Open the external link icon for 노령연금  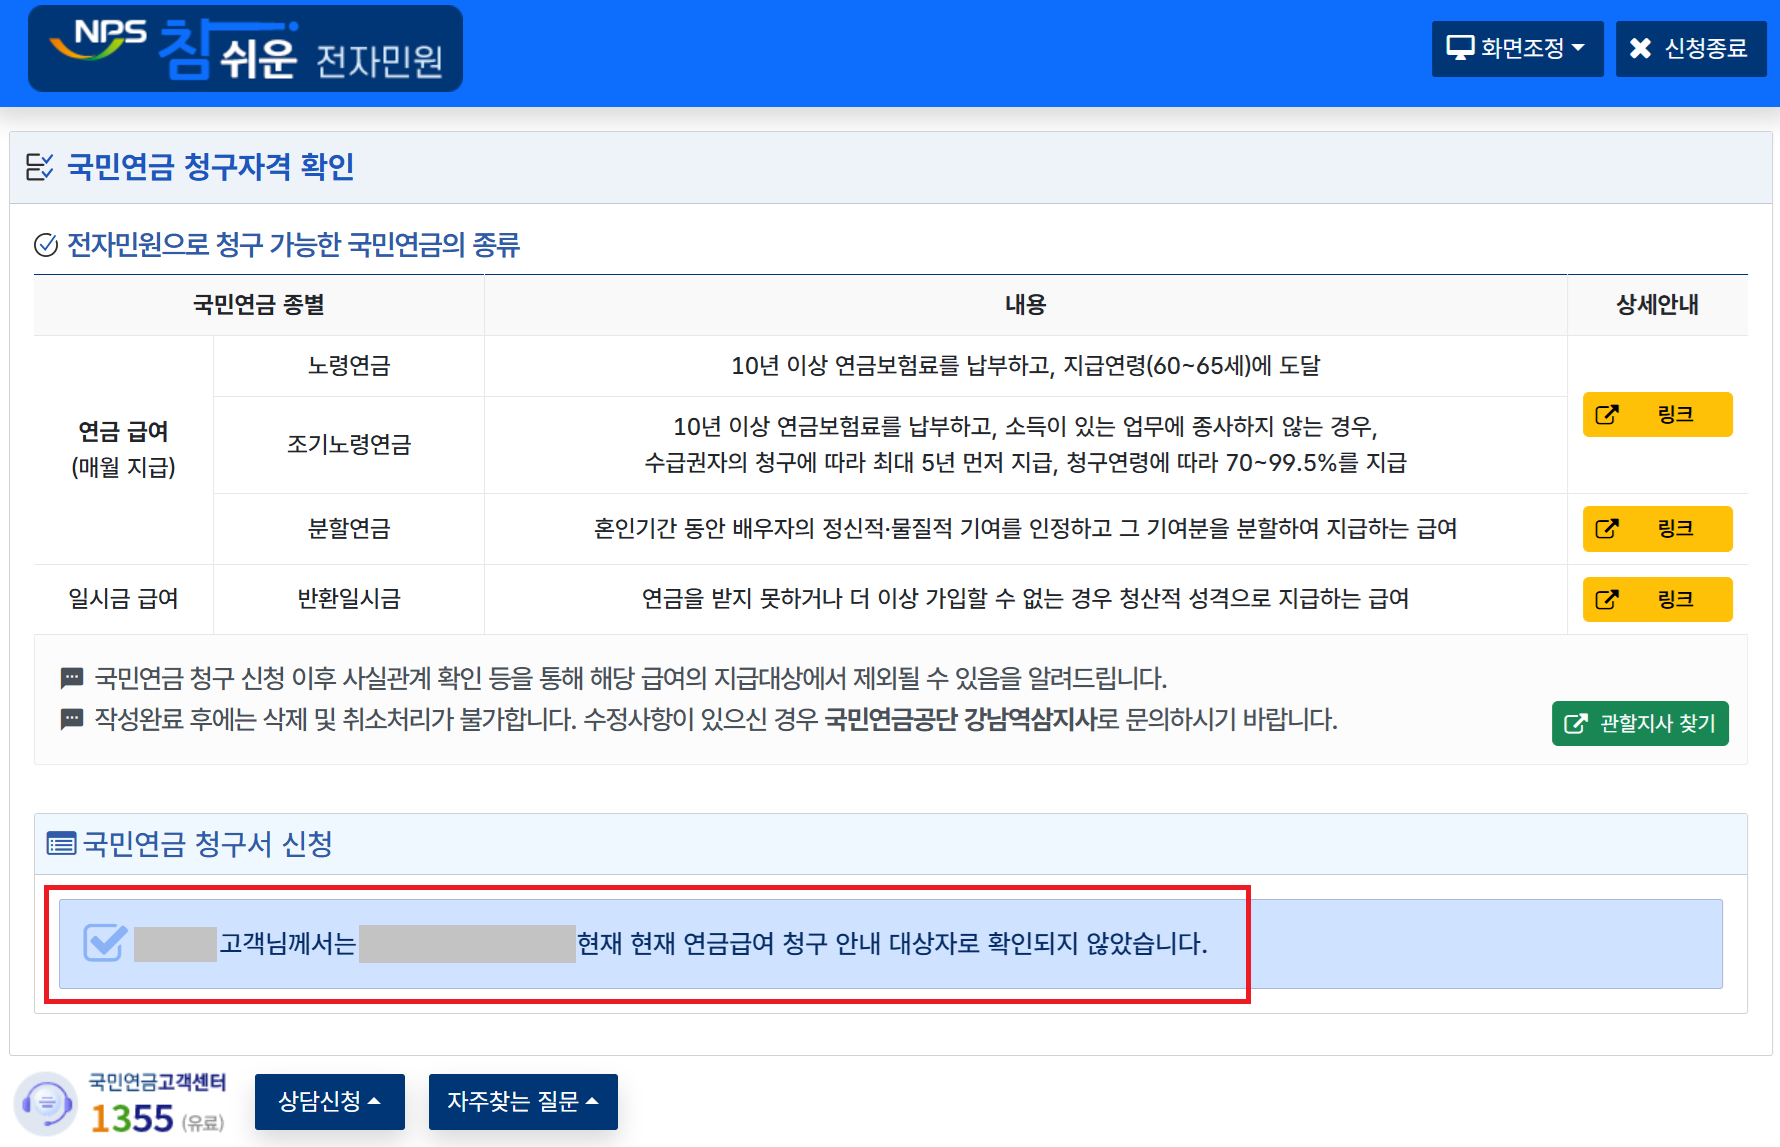[1606, 414]
